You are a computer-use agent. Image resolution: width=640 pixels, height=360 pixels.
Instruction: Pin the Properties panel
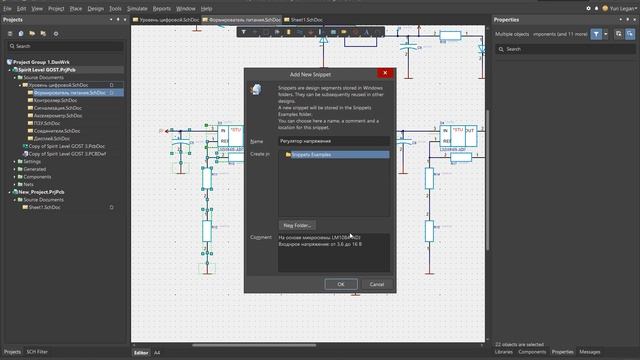click(627, 20)
